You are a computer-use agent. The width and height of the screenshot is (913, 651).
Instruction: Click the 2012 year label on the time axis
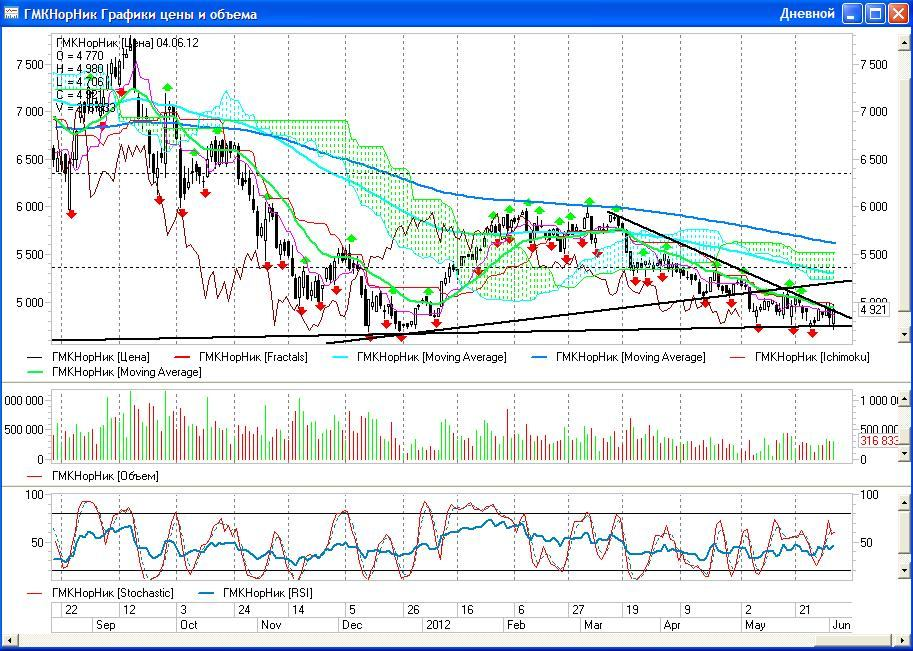pyautogui.click(x=438, y=625)
